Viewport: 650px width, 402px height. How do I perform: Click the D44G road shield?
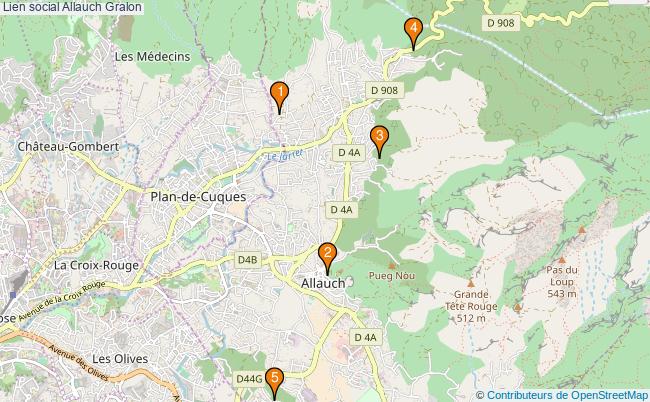point(249,379)
